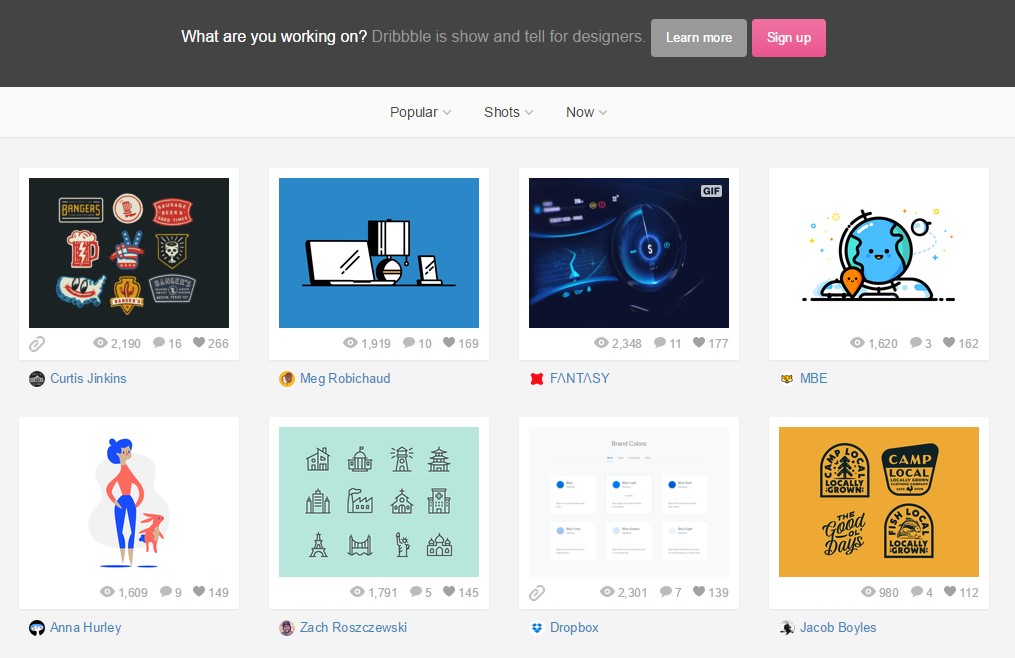Like Meg Robichaud's shot with 169 hearts
Image resolution: width=1015 pixels, height=658 pixels.
coord(449,342)
